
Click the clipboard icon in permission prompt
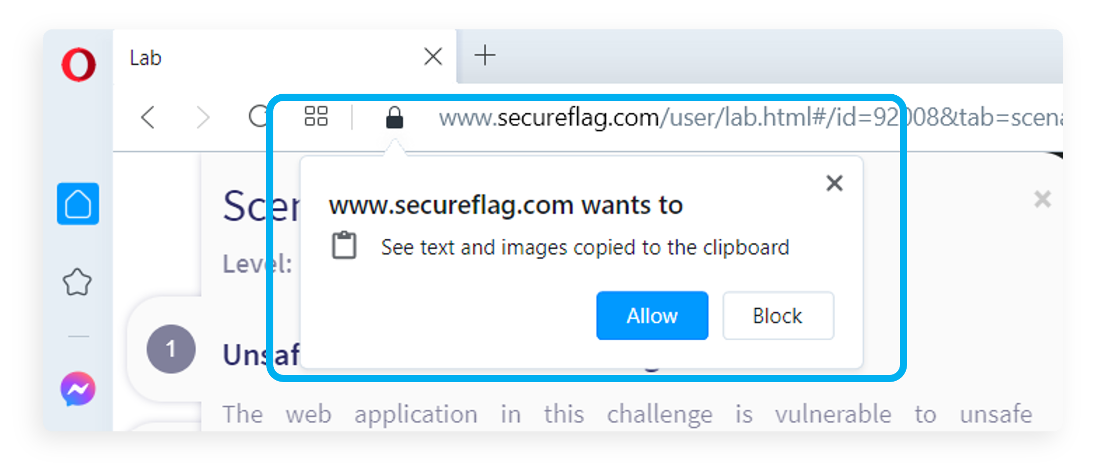[344, 247]
